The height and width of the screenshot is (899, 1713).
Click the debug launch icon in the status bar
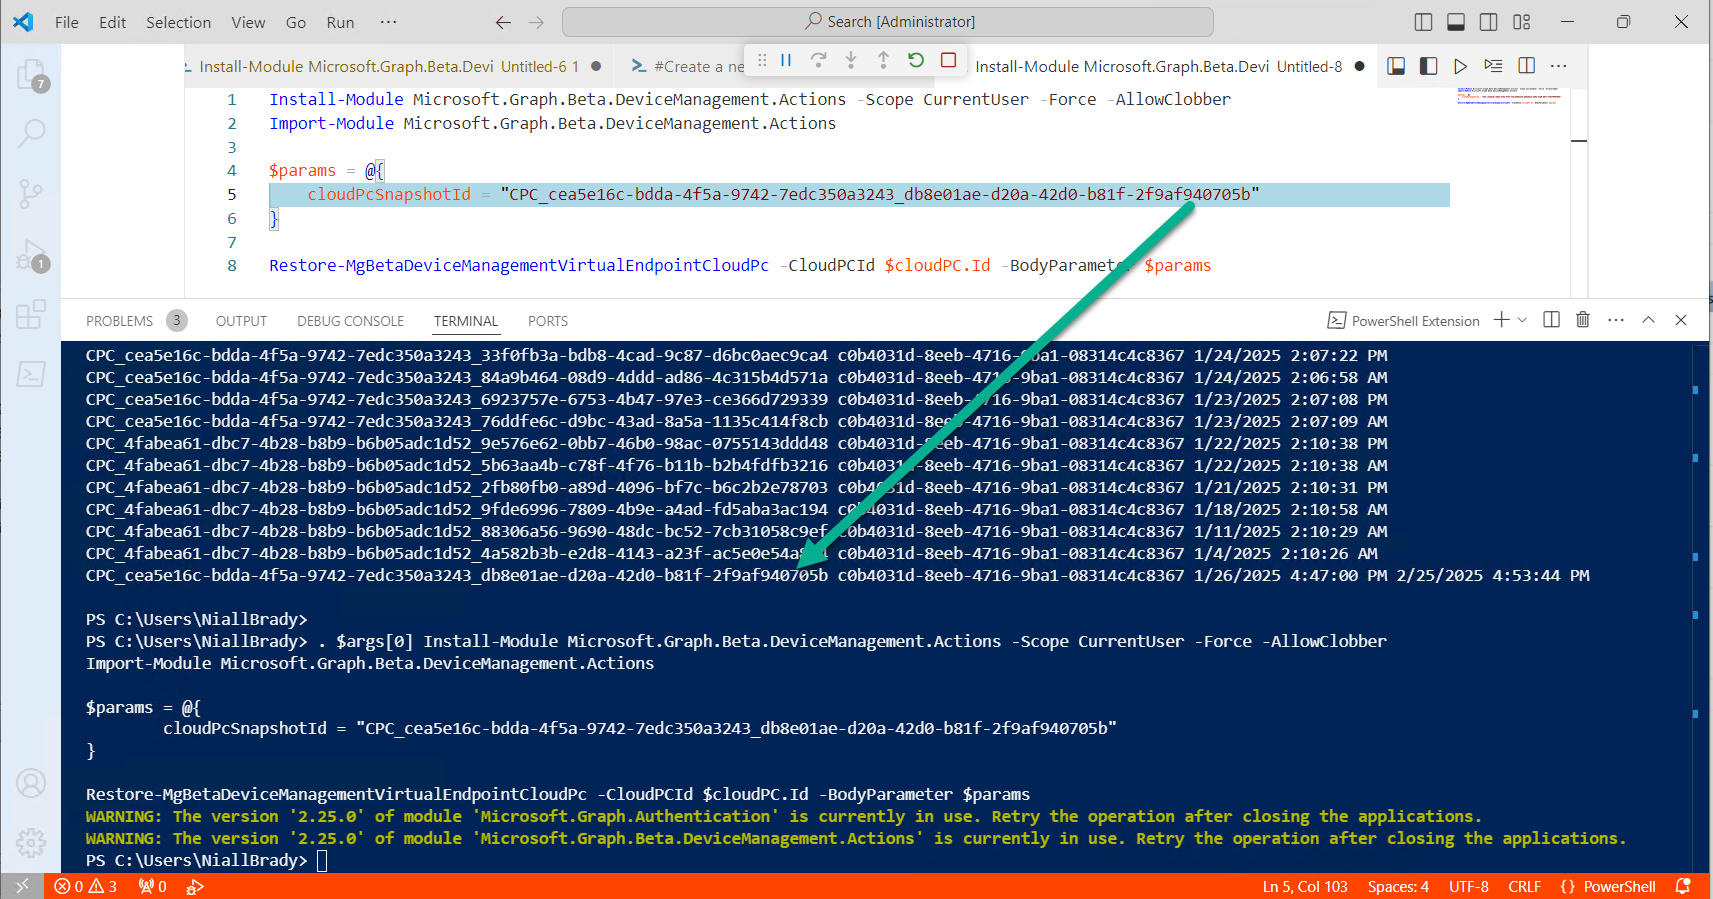194,887
